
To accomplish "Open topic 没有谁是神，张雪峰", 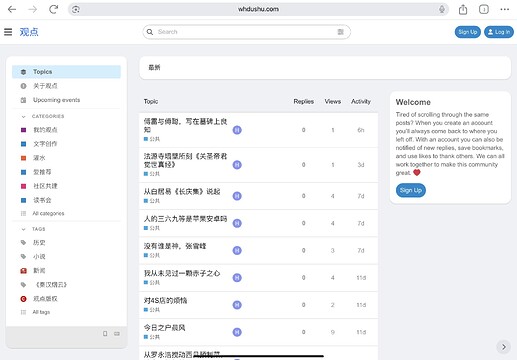I will (175, 246).
